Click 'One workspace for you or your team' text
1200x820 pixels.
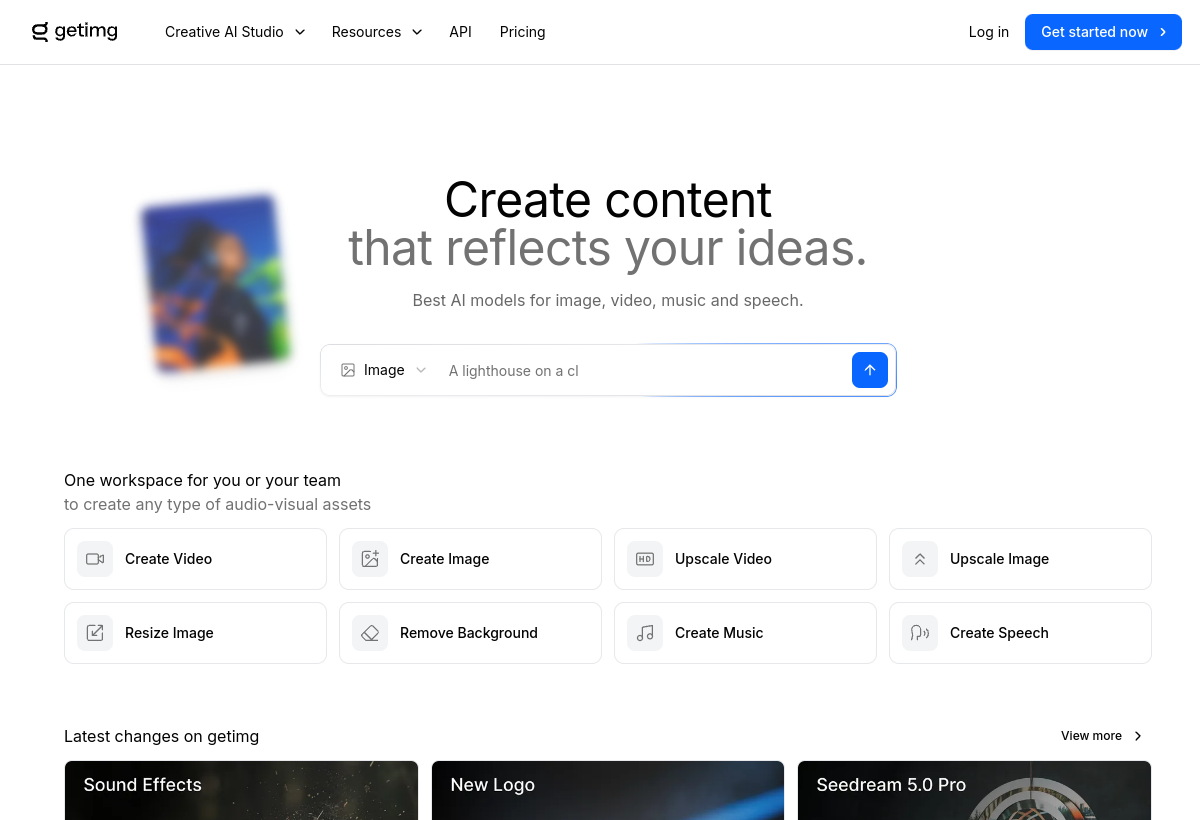click(202, 480)
